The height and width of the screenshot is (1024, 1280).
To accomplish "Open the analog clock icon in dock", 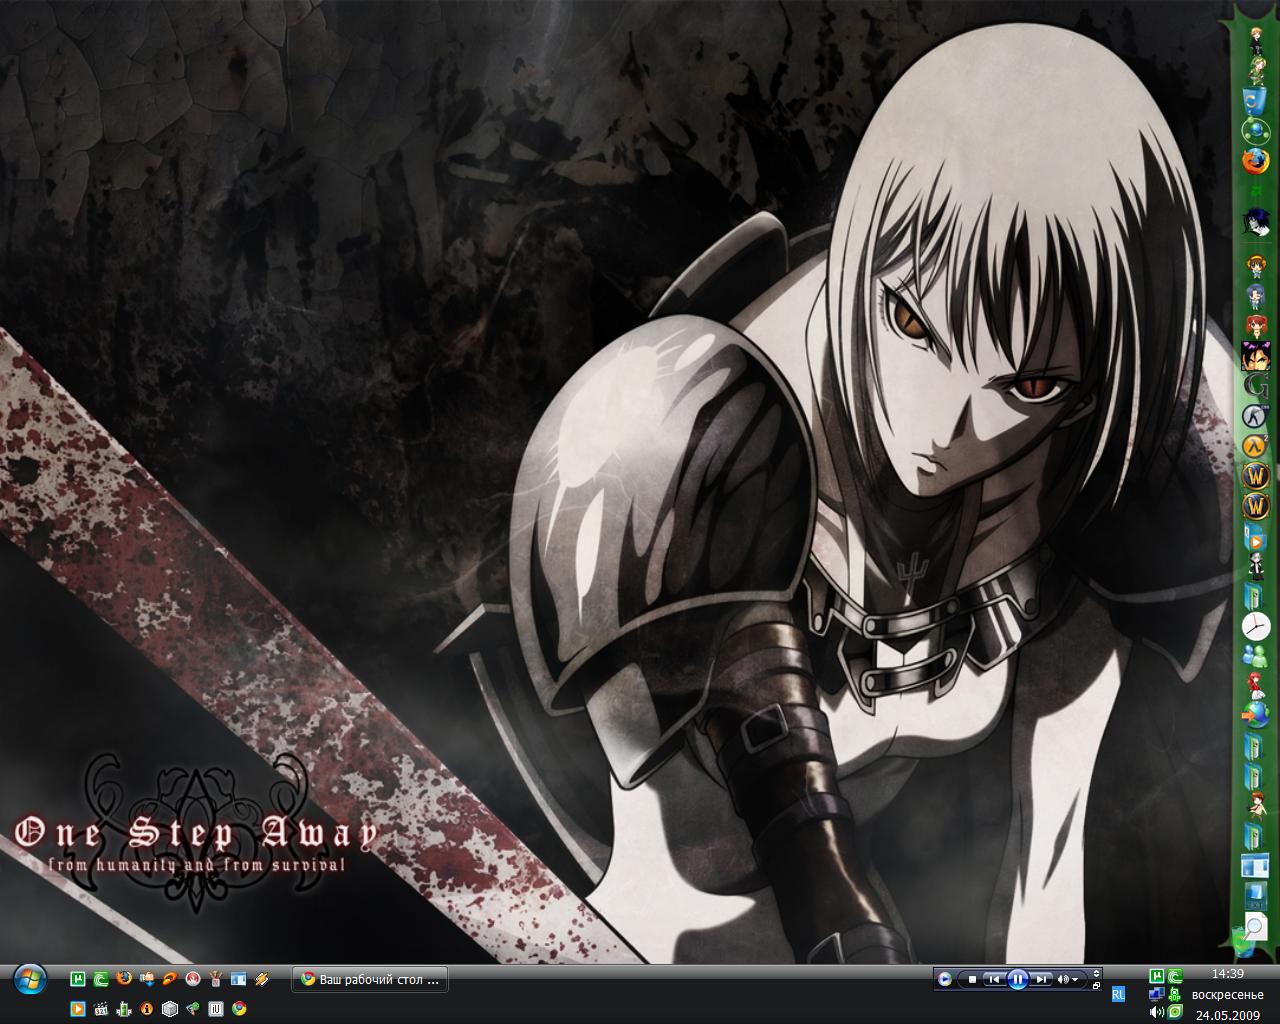I will point(1256,626).
